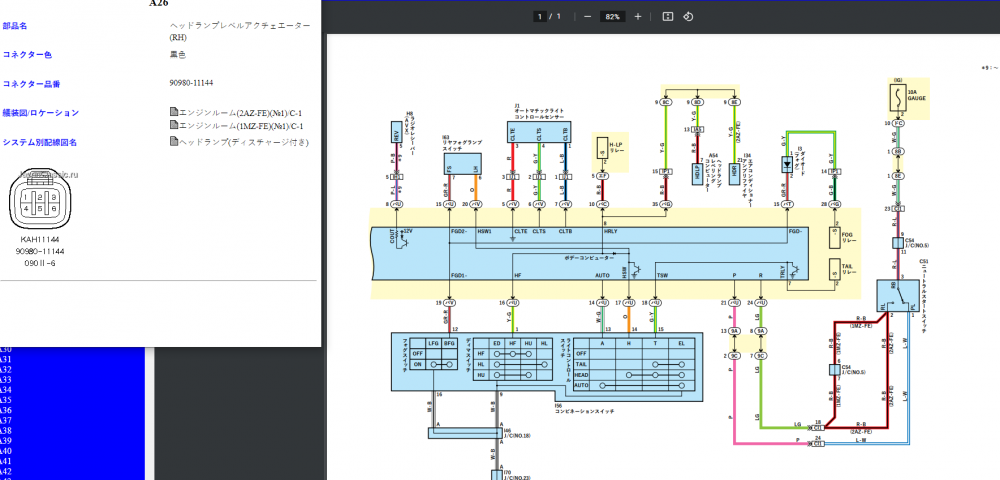Zoom out with the minus icon
This screenshot has height=480, width=1000.
[587, 17]
